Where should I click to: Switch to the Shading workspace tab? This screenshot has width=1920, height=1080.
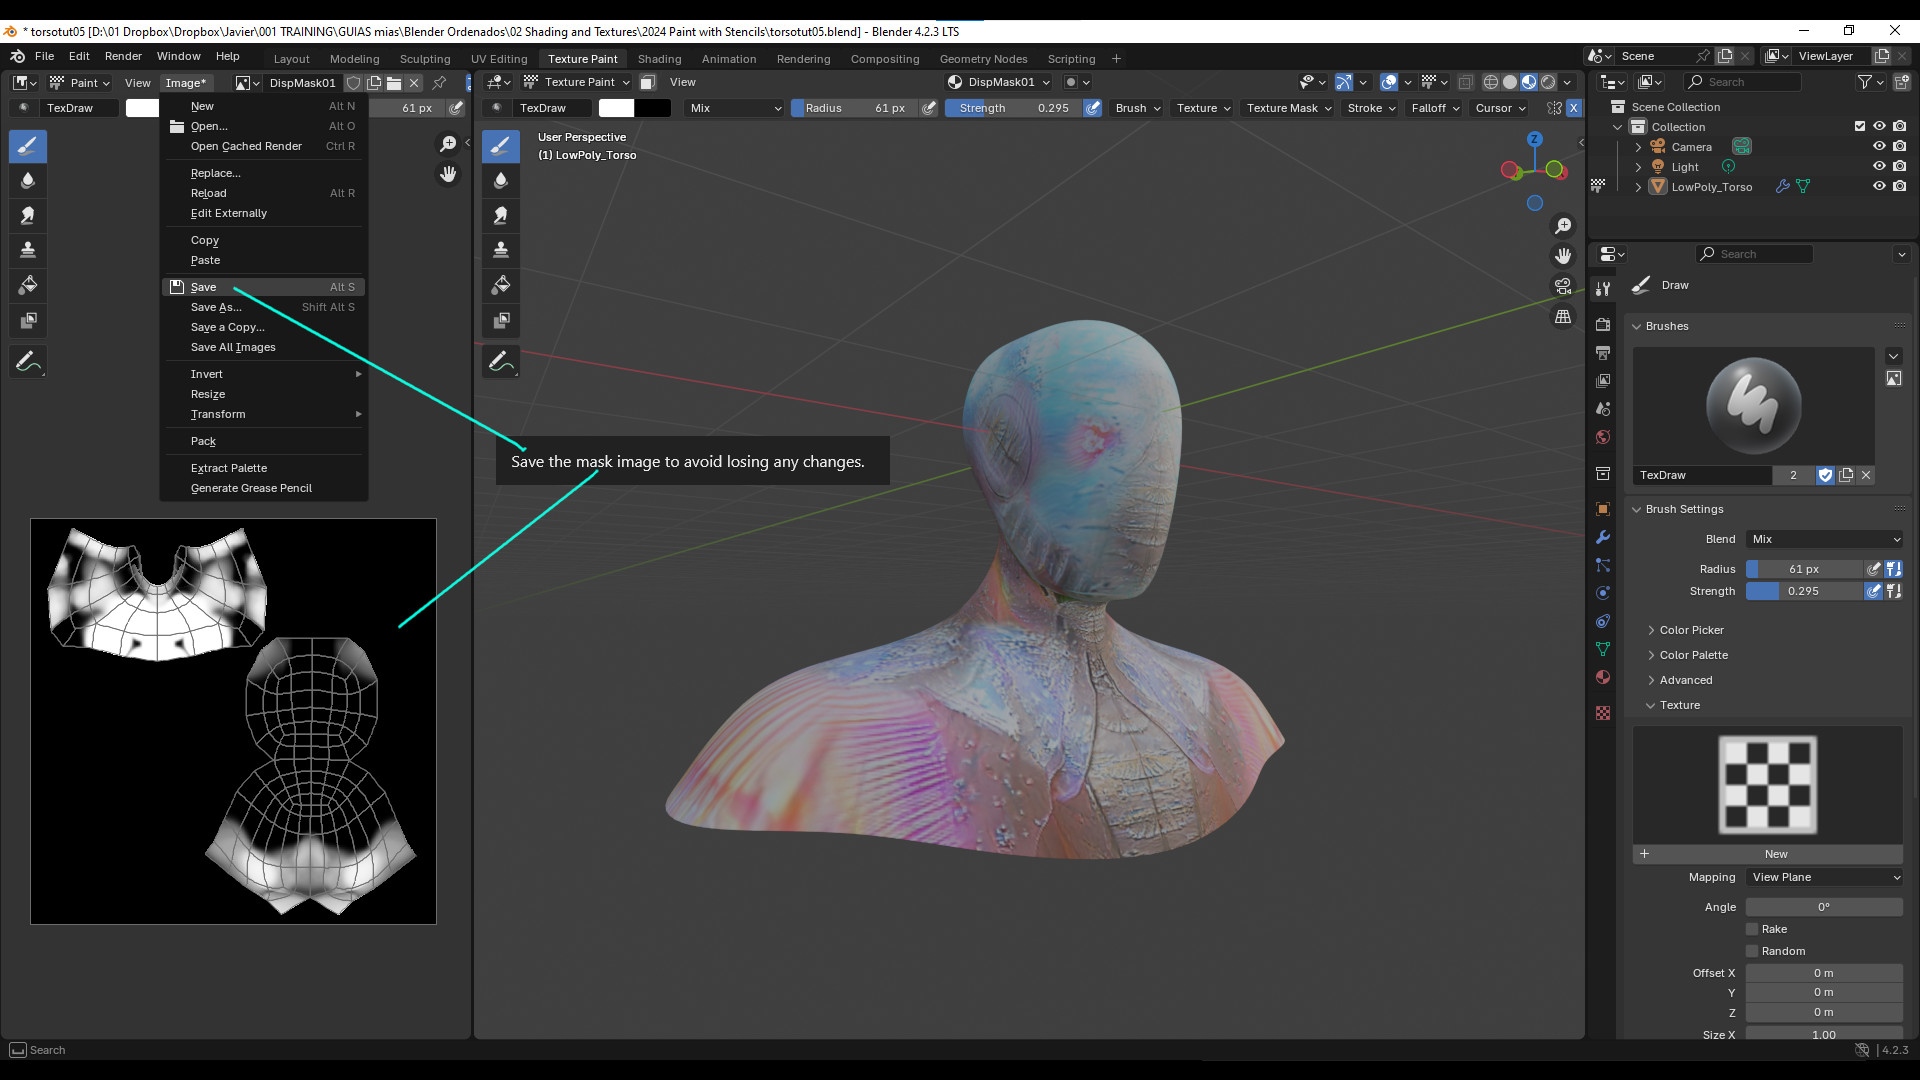[659, 59]
